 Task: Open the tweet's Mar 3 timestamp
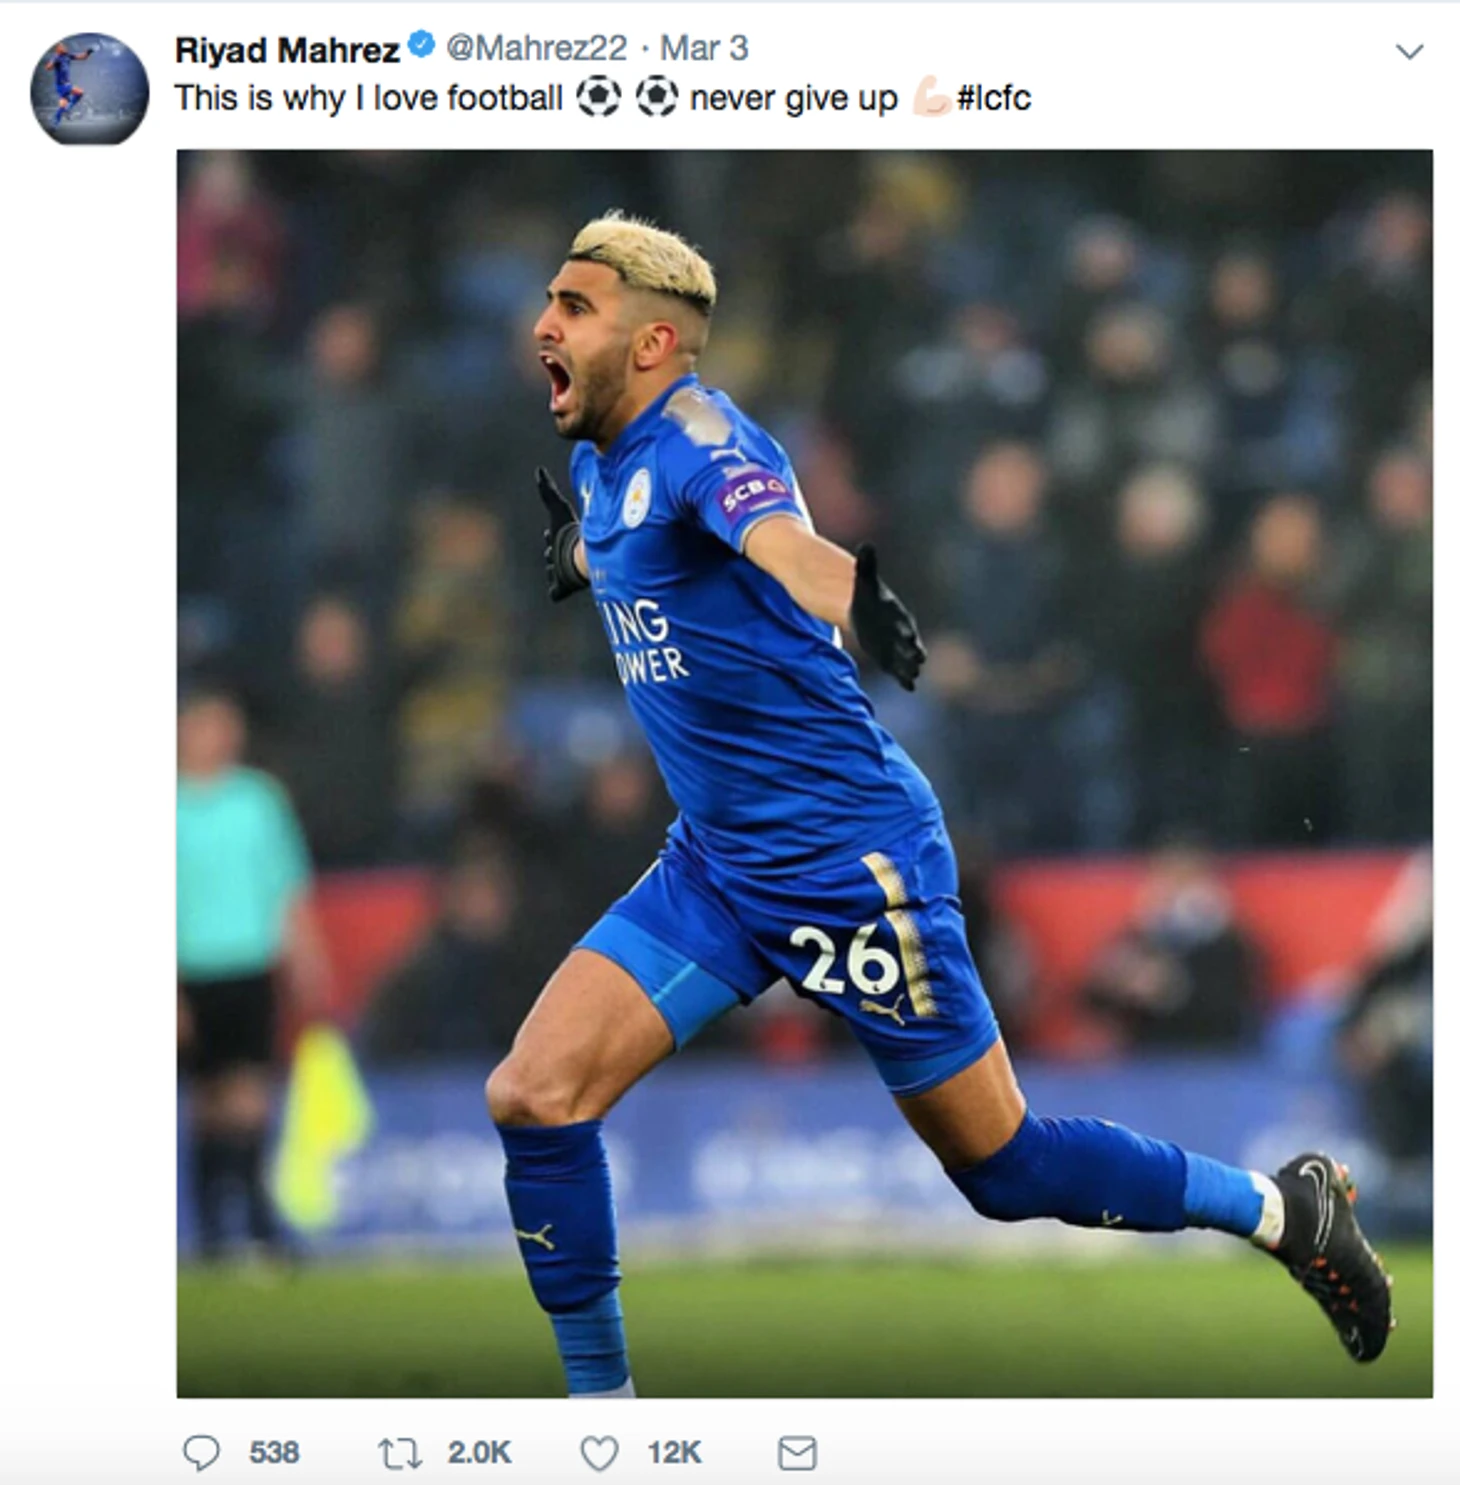coord(704,48)
